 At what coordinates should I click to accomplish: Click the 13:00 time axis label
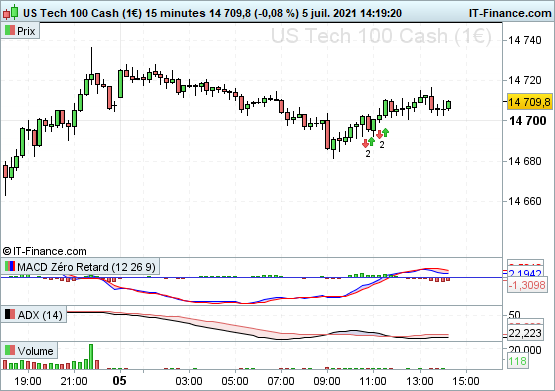(419, 381)
